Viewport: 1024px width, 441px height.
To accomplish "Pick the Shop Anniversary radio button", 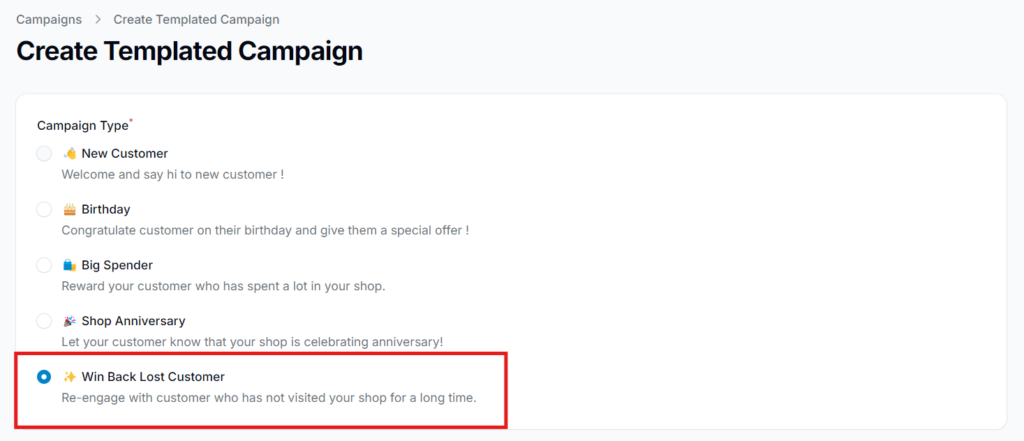I will (x=44, y=321).
